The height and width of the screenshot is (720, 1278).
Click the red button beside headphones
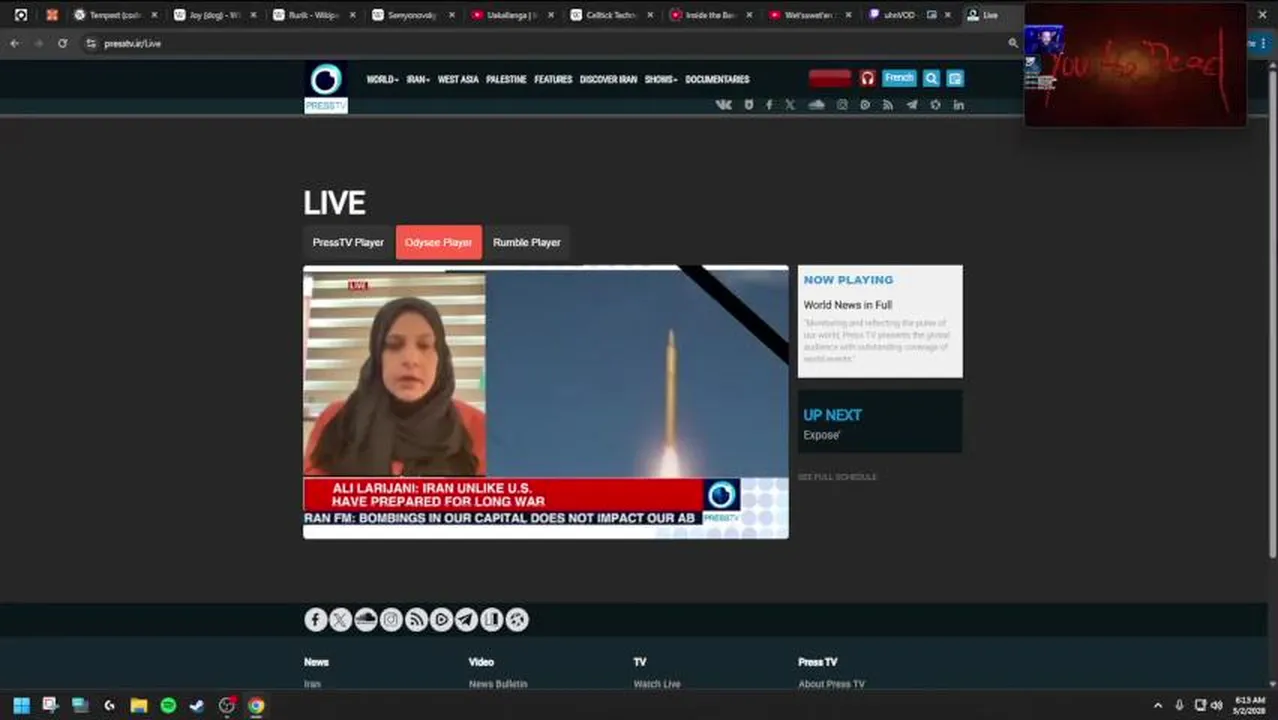point(830,78)
